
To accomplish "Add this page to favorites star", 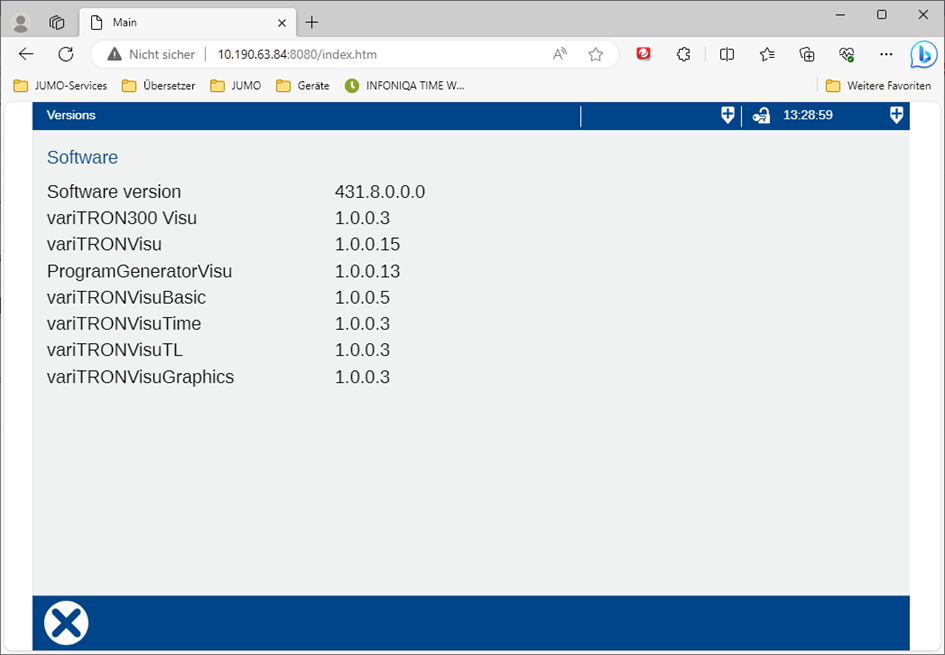I will pyautogui.click(x=596, y=54).
